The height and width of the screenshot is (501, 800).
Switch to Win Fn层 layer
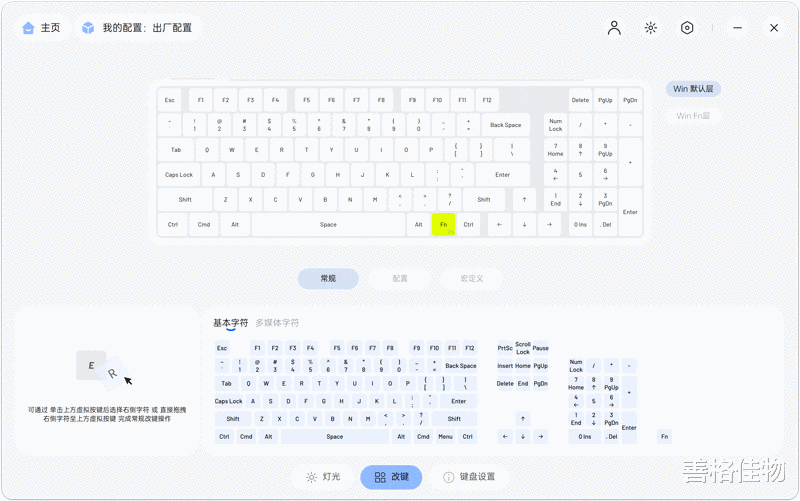tap(693, 116)
